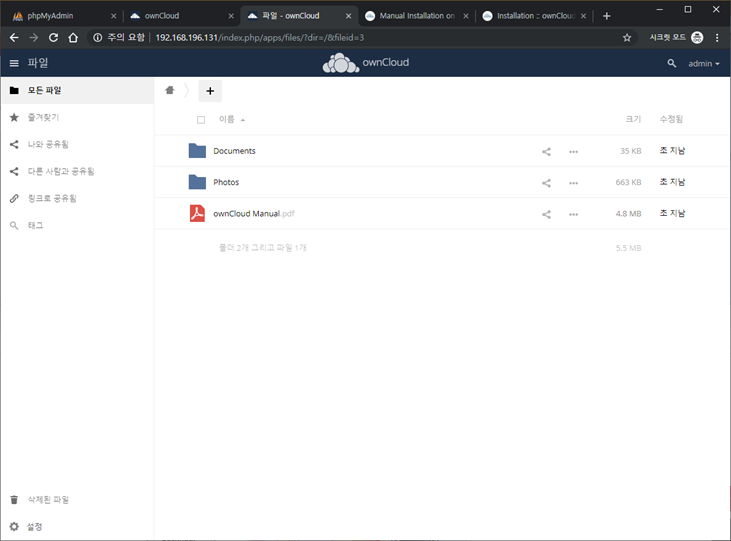Open the browser three-dot menu

pyautogui.click(x=717, y=37)
